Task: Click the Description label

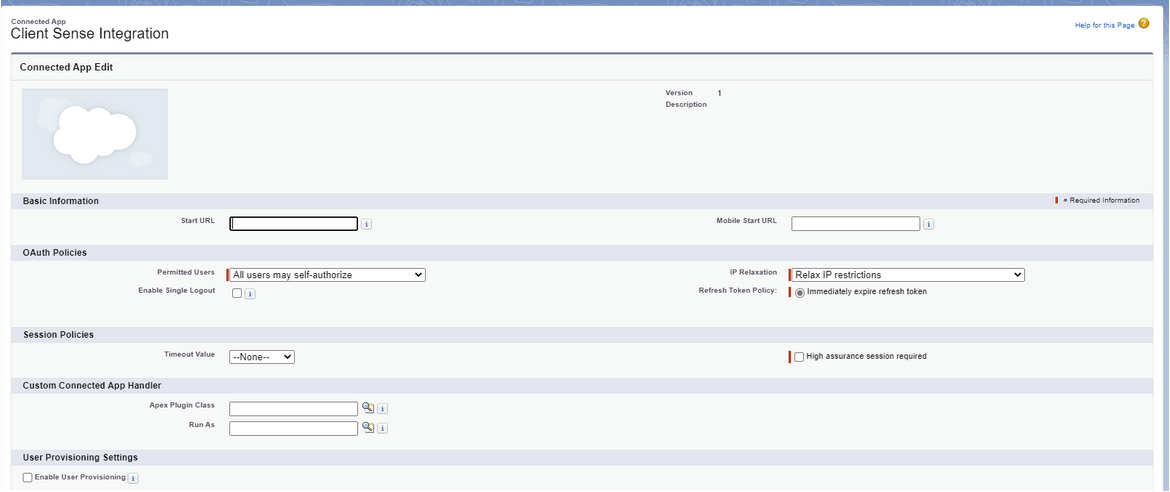Action: (686, 105)
